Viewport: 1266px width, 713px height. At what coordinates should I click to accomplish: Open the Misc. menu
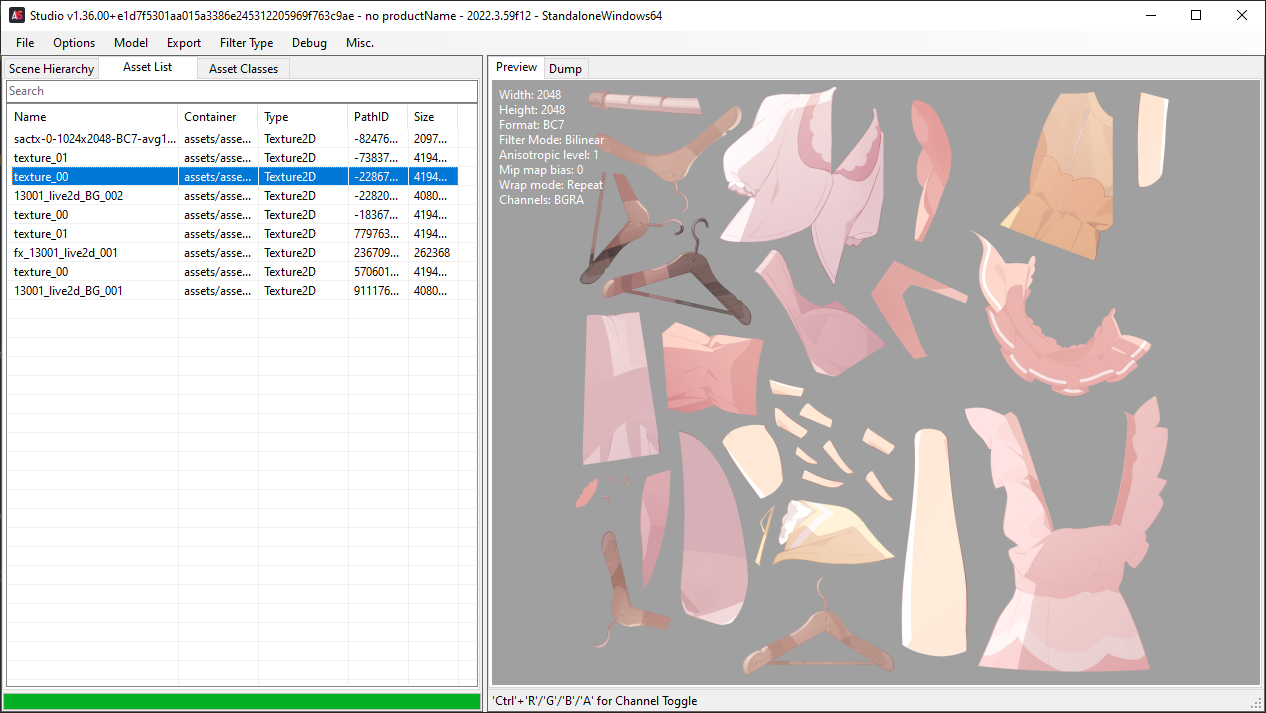tap(360, 43)
